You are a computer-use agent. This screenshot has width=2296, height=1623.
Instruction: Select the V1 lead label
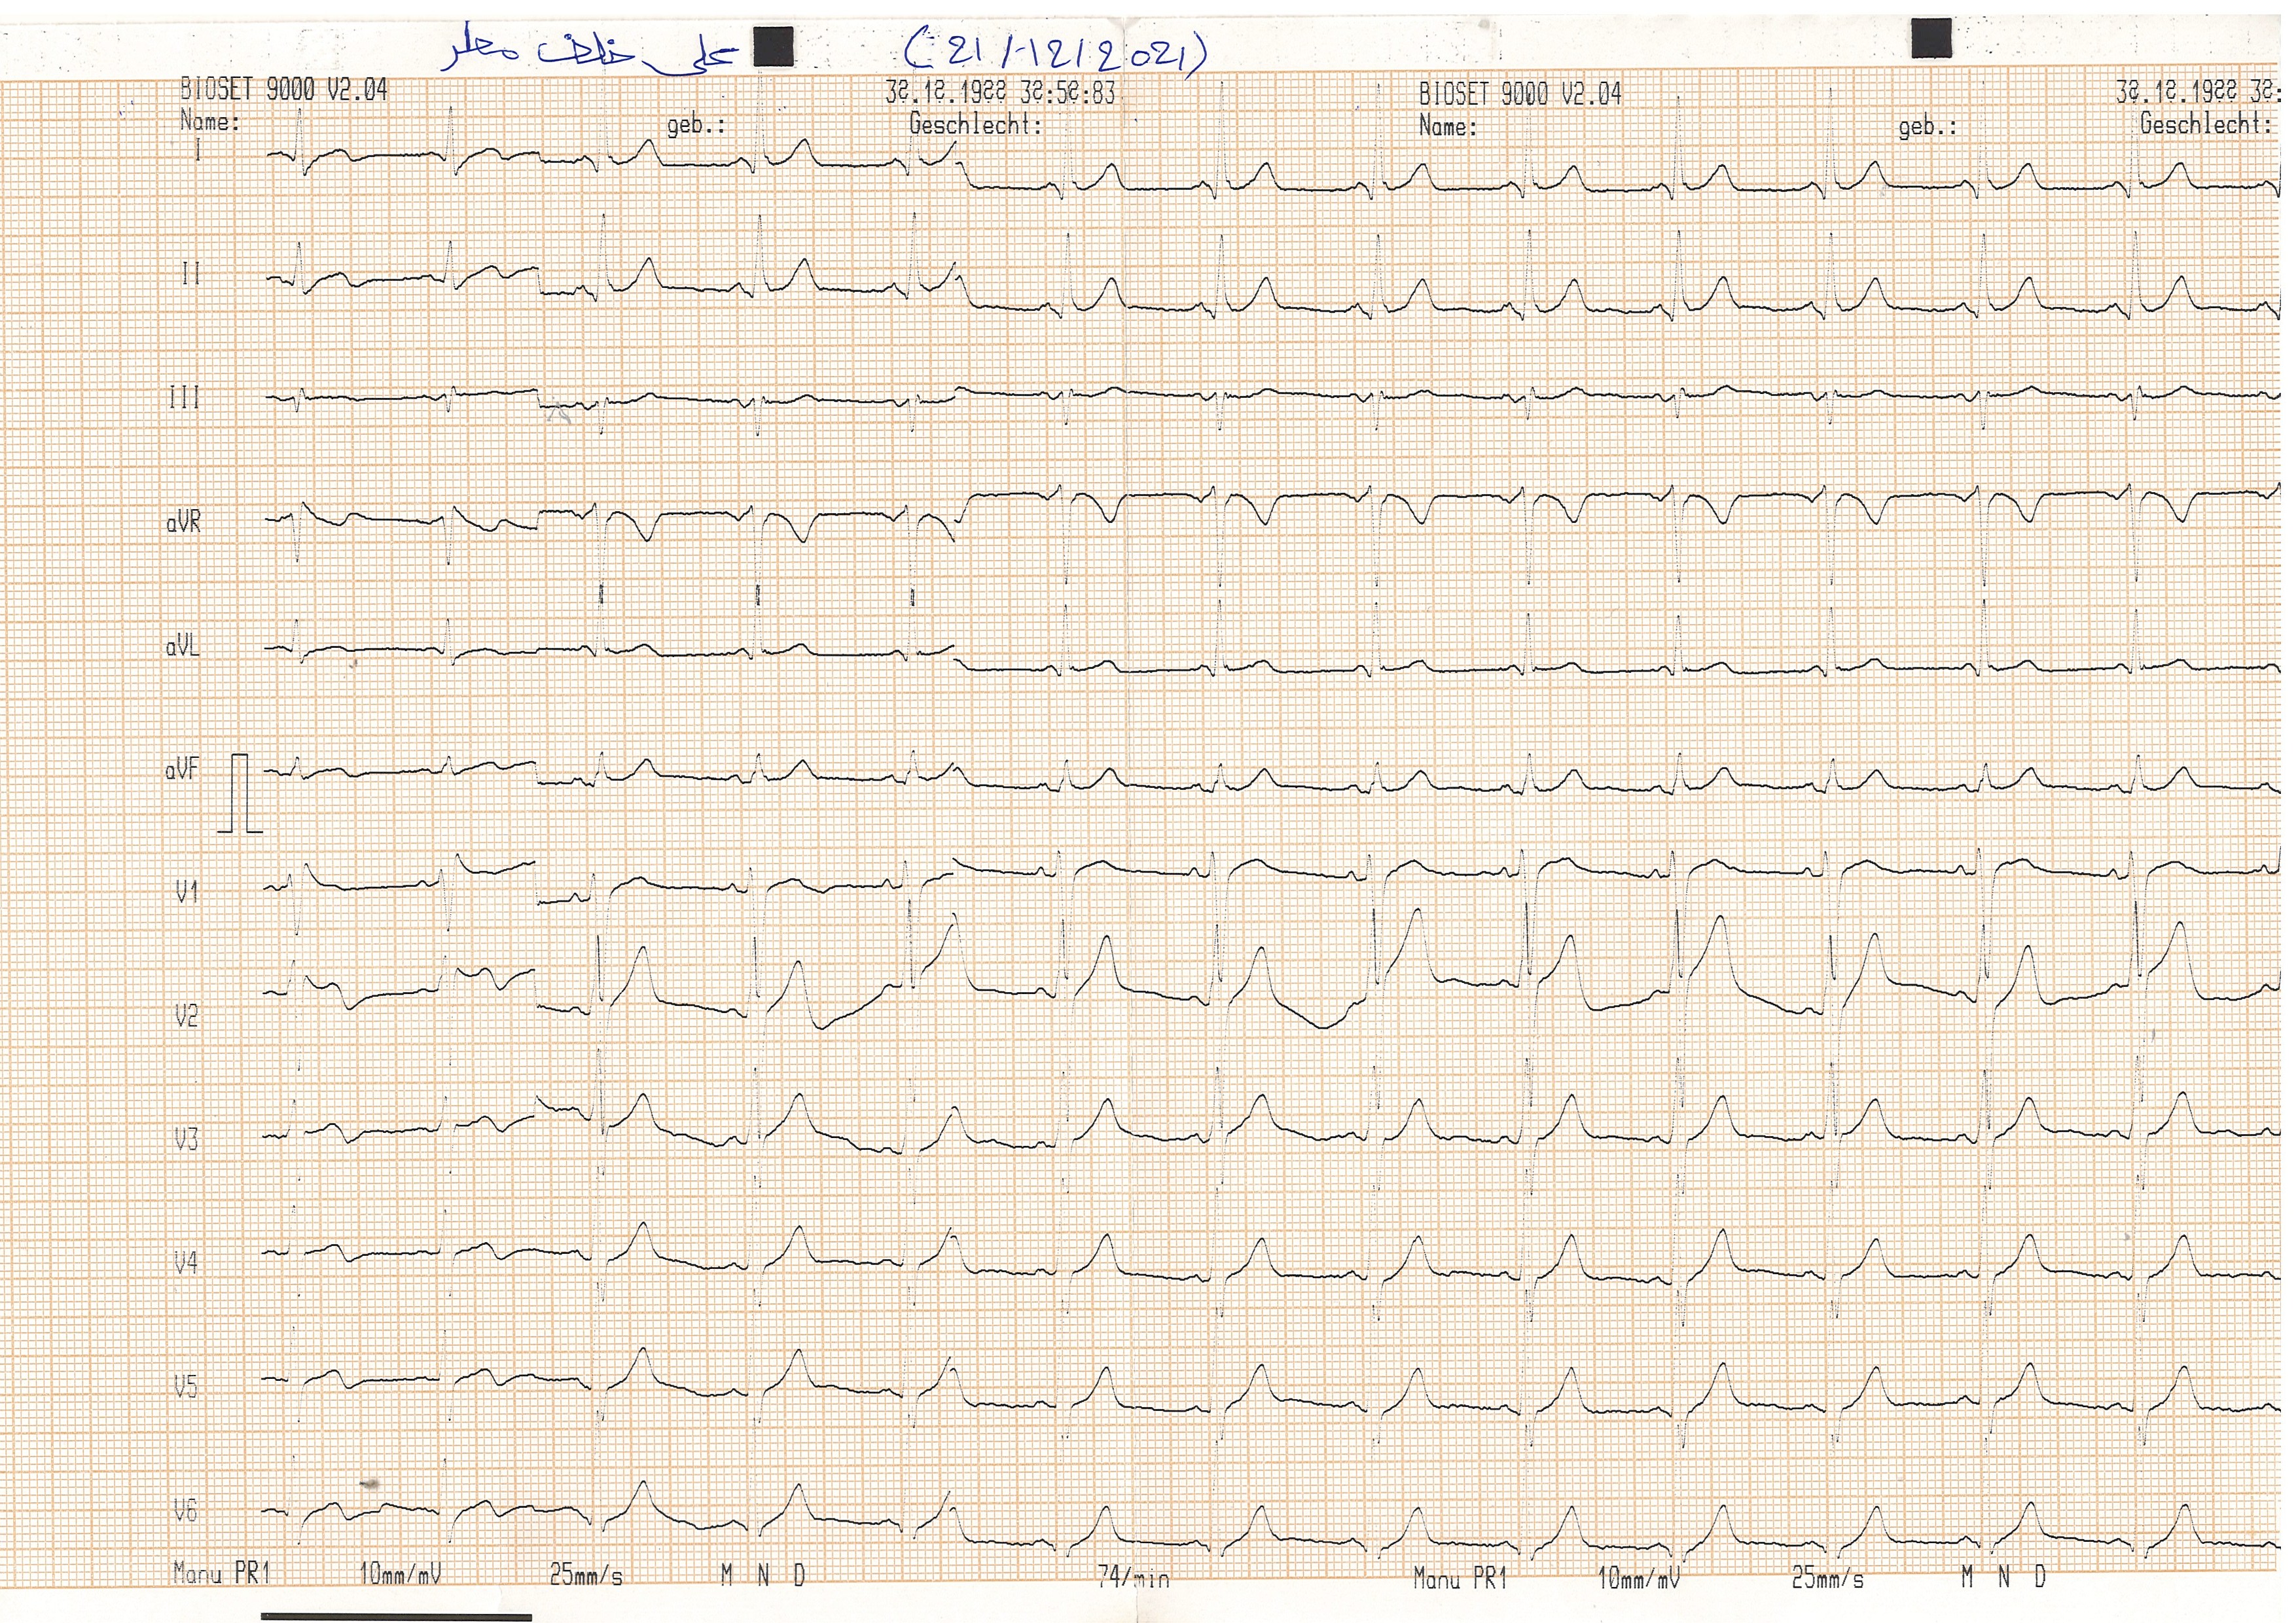(187, 892)
